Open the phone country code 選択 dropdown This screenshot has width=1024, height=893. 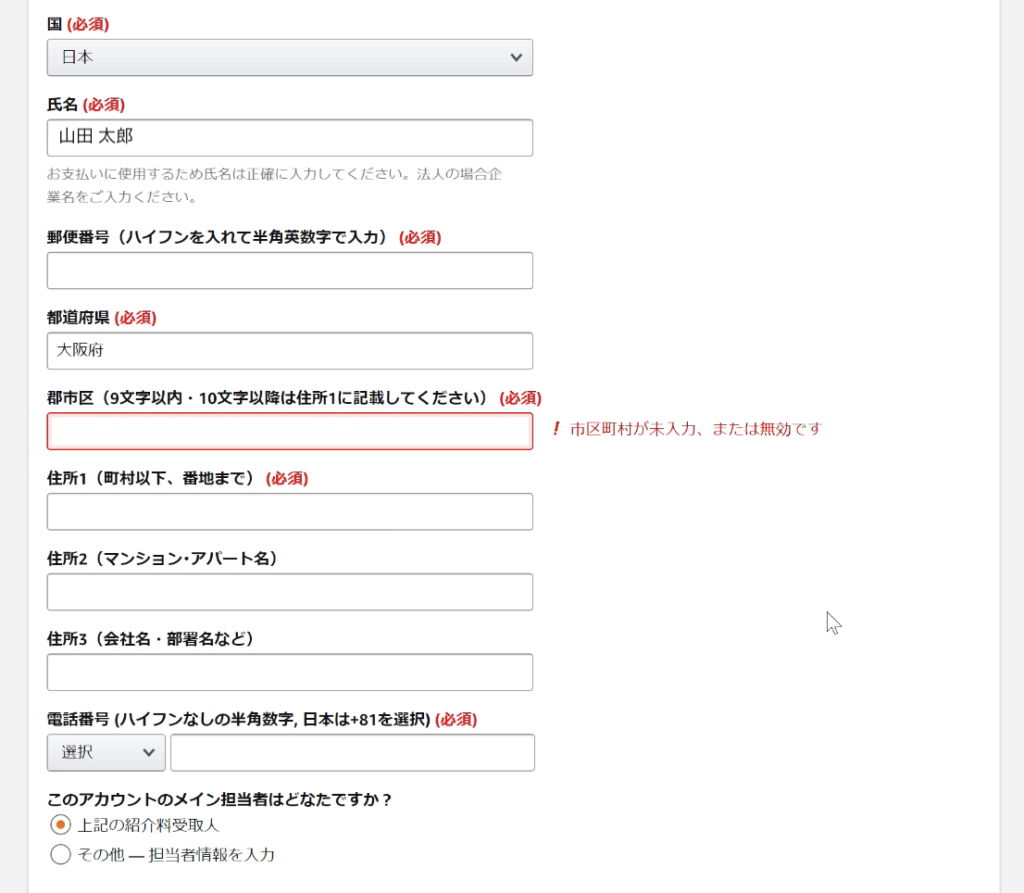point(106,753)
